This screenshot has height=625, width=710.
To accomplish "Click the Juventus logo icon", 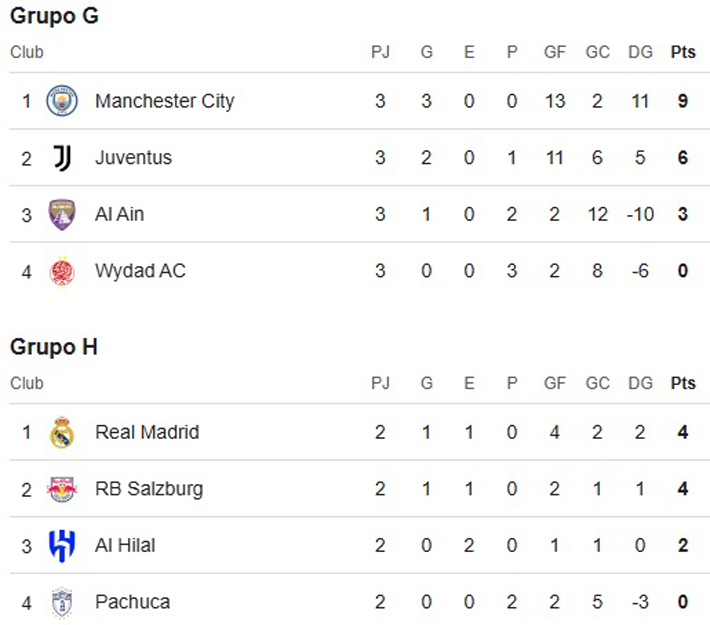I will pos(62,158).
